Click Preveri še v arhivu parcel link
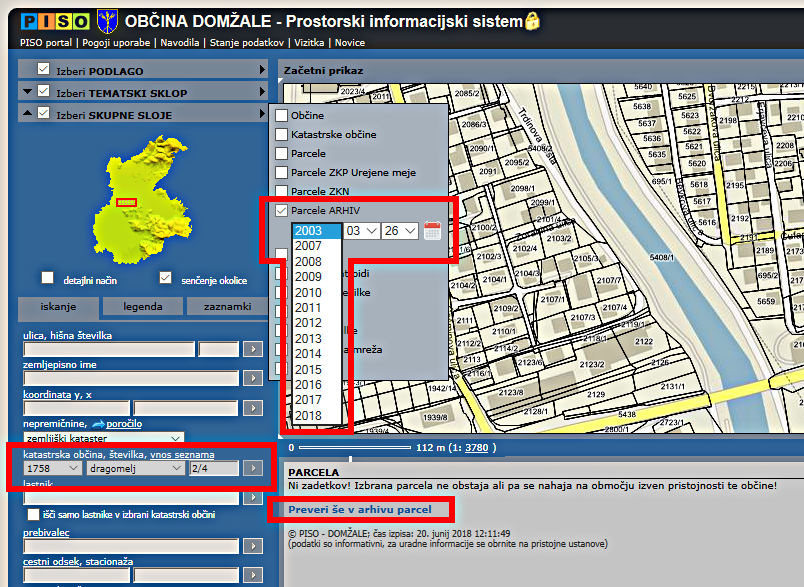Viewport: 804px width, 587px height. 360,510
